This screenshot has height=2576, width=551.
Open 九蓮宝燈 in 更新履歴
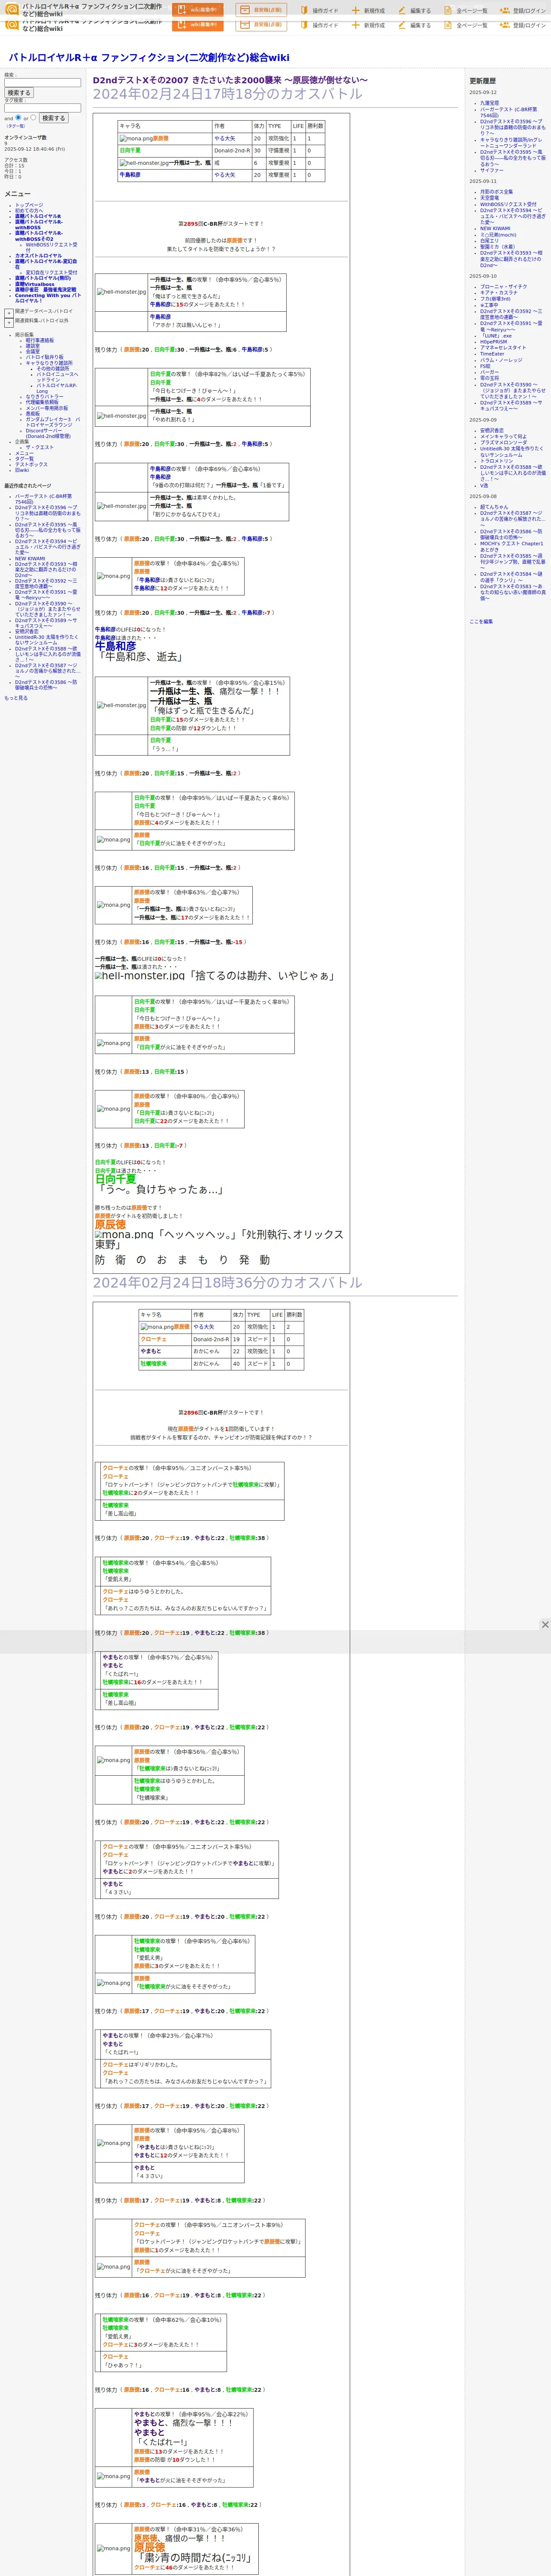pyautogui.click(x=489, y=103)
